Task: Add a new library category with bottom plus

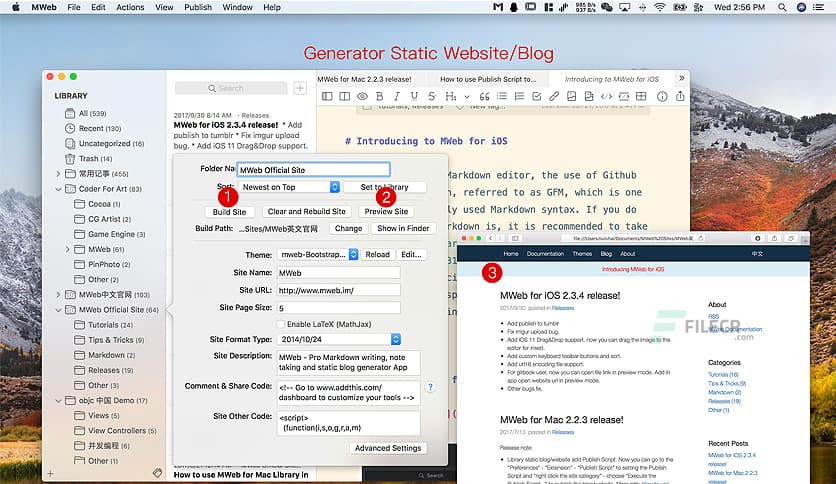Action: click(50, 473)
